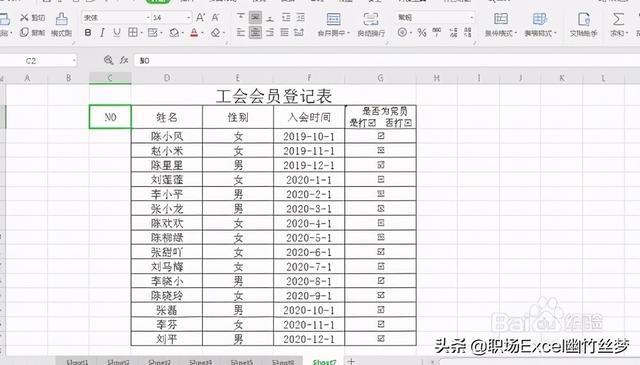This screenshot has width=640, height=365.
Task: Click the thousands separator icon
Action: coord(437,33)
